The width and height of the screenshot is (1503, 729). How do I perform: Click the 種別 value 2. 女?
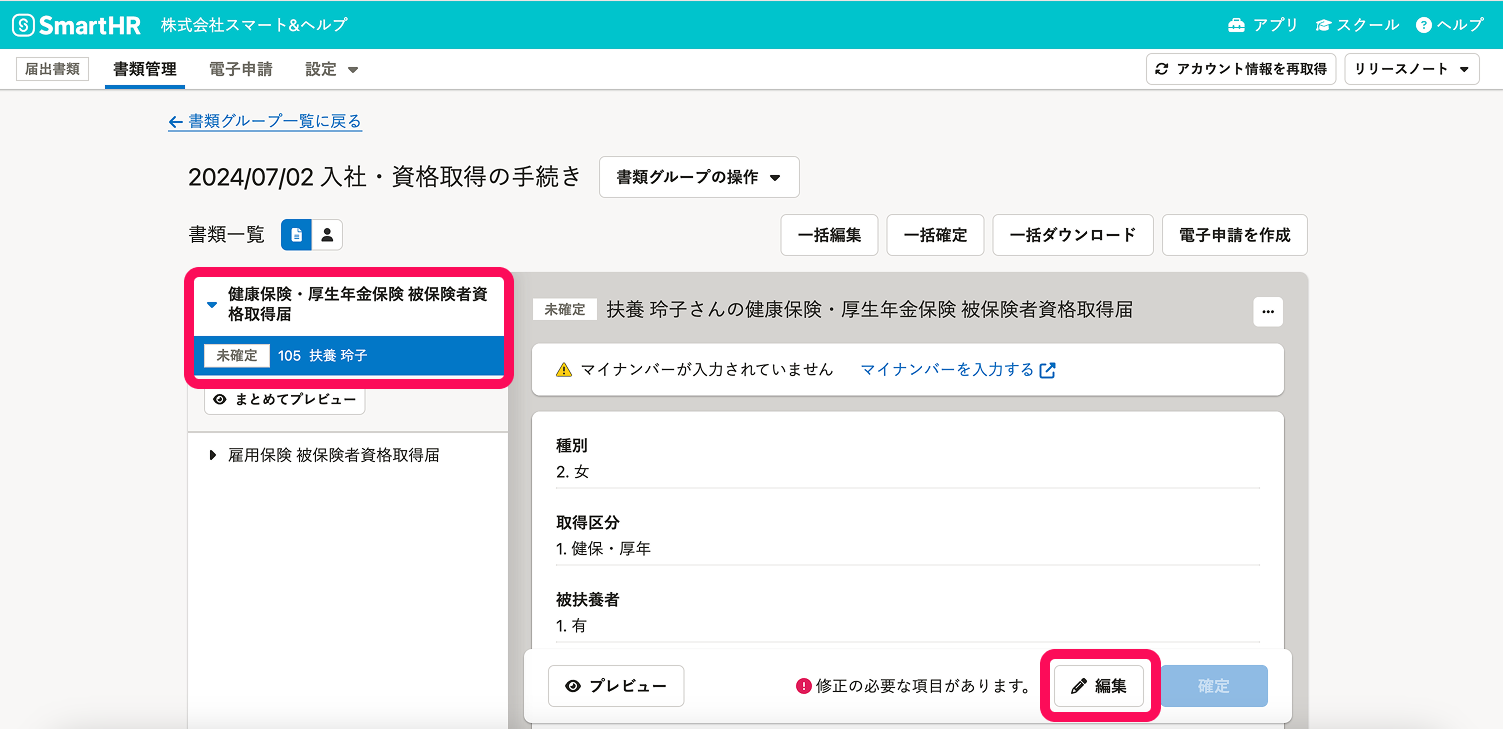point(573,472)
